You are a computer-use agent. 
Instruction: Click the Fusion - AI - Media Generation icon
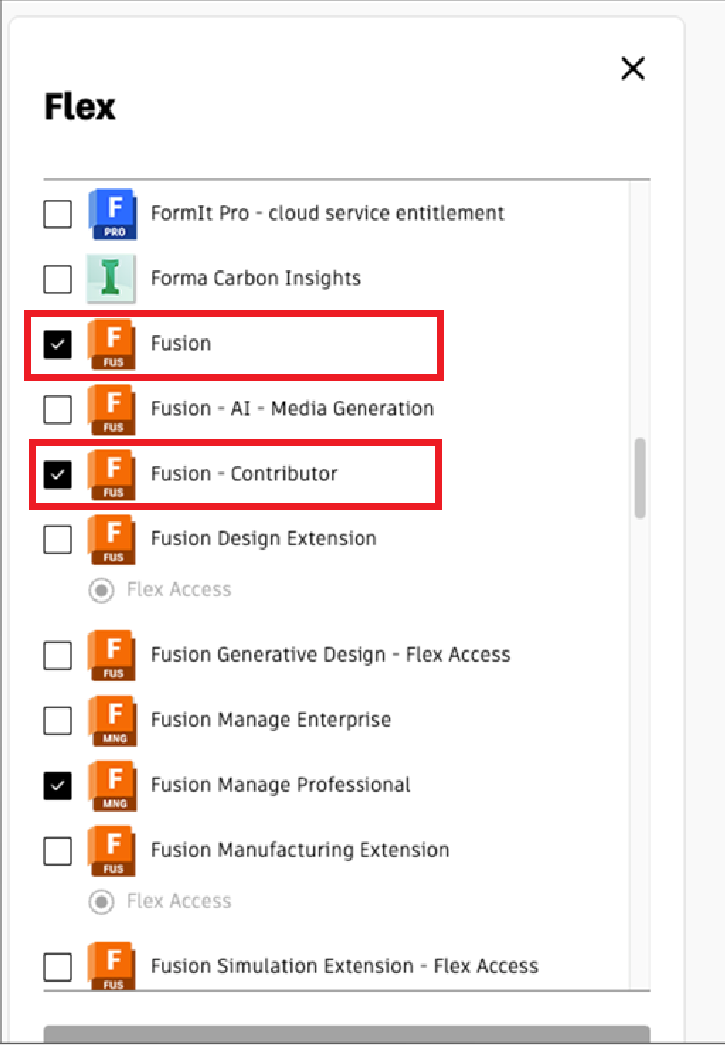coord(112,409)
